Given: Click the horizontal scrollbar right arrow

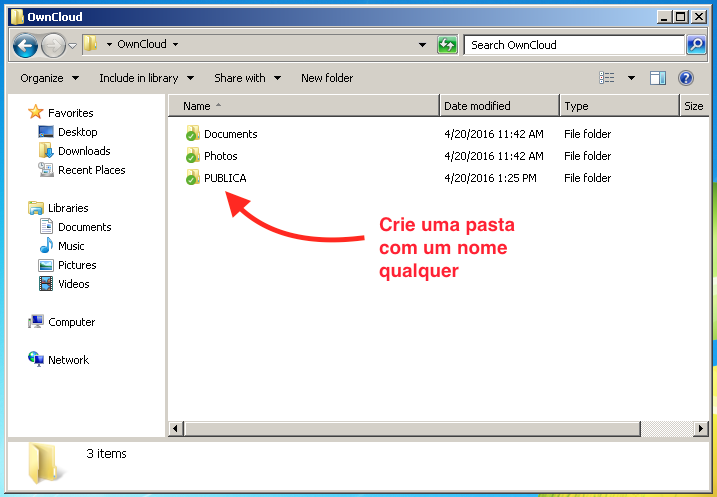Looking at the screenshot, I should 701,429.
